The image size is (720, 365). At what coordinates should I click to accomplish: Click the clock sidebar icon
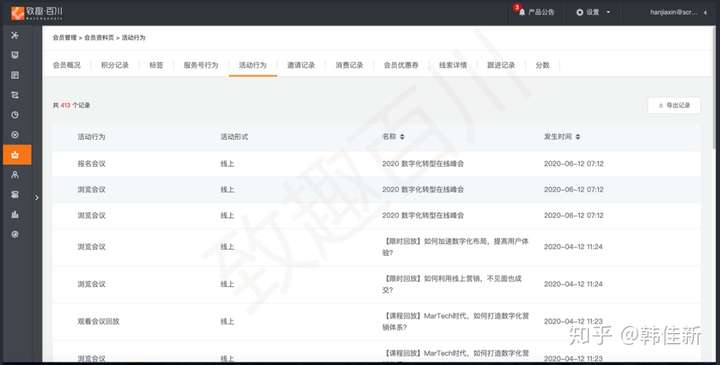(15, 115)
